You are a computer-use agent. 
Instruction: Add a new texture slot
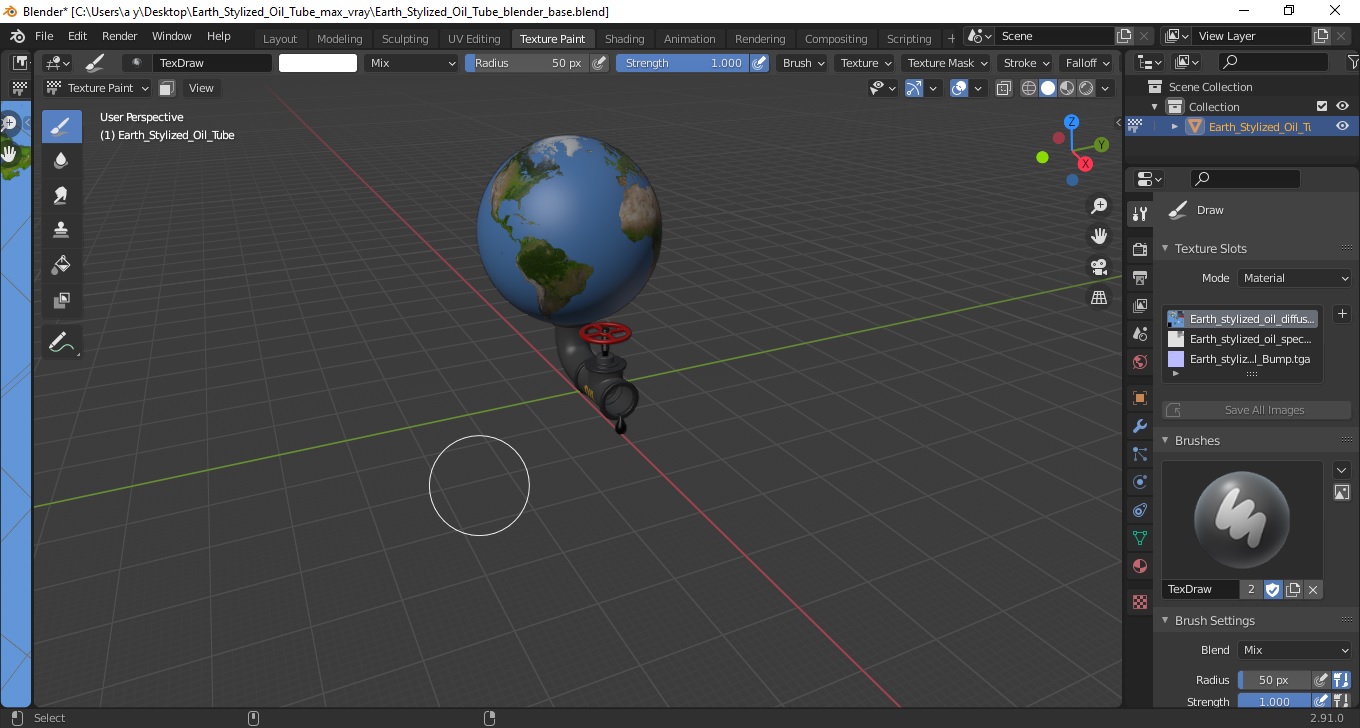pos(1342,314)
